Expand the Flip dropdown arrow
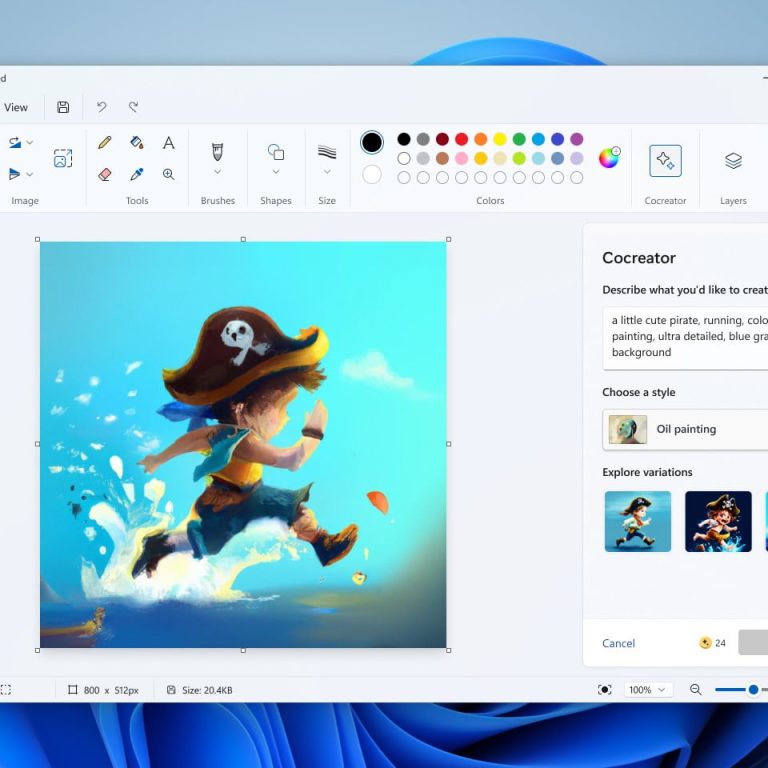 [30, 174]
